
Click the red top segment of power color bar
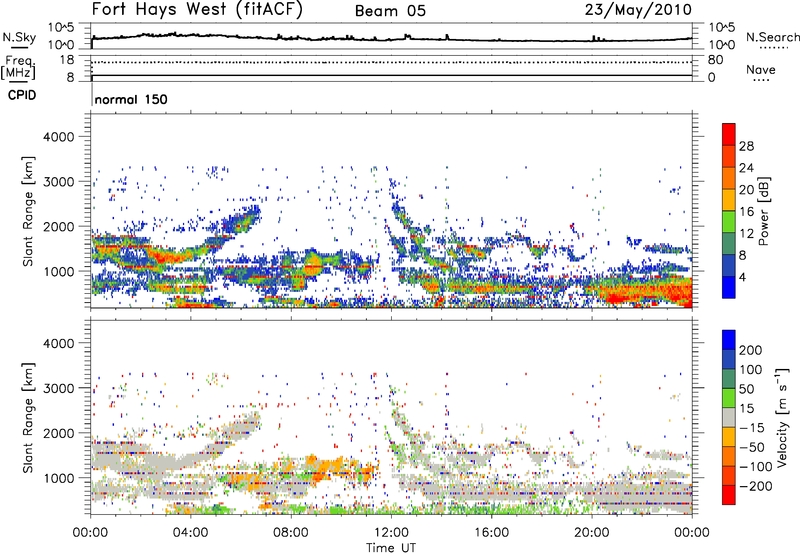pyautogui.click(x=729, y=134)
